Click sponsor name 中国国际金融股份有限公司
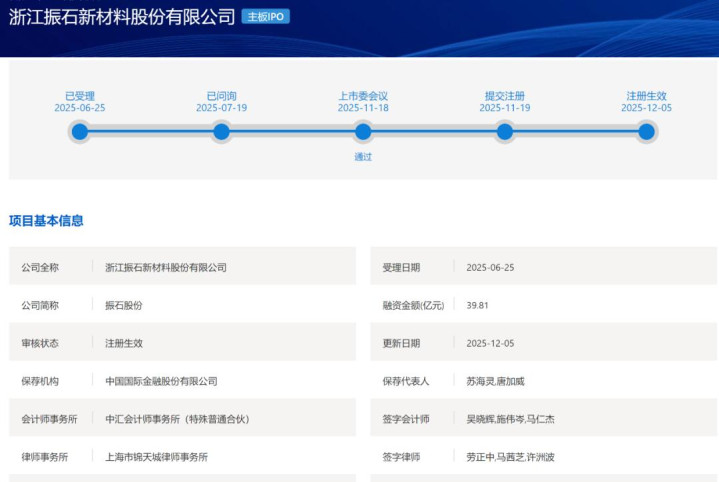This screenshot has width=719, height=482. (161, 381)
